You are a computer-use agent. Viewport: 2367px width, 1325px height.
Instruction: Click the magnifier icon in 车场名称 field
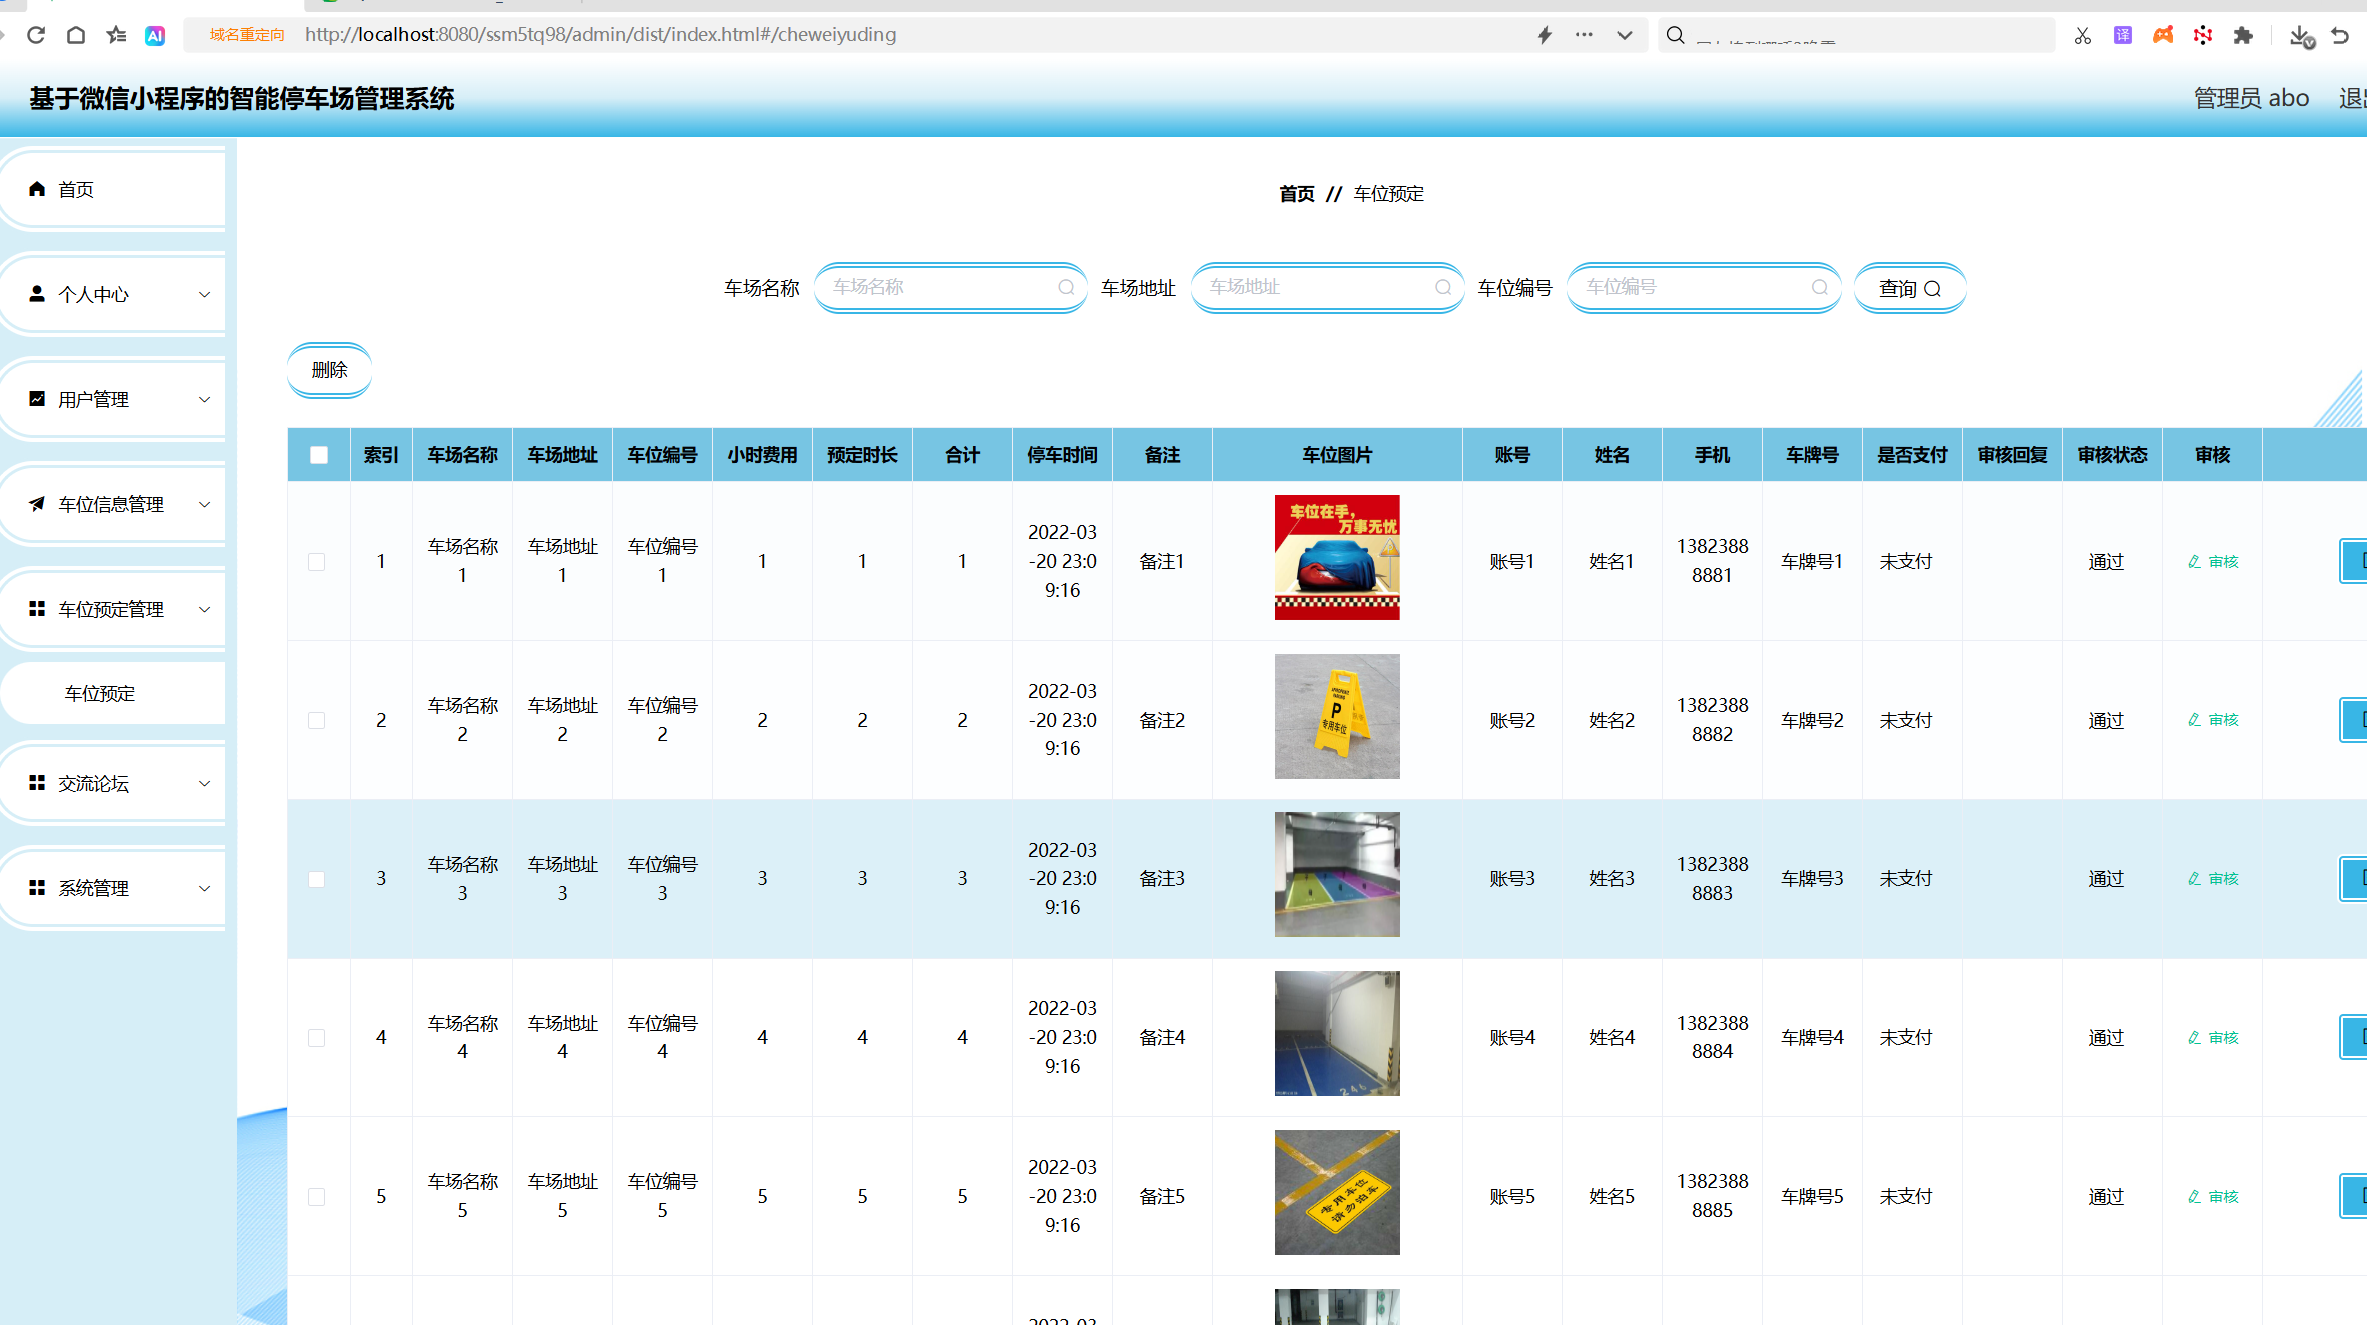point(1066,288)
